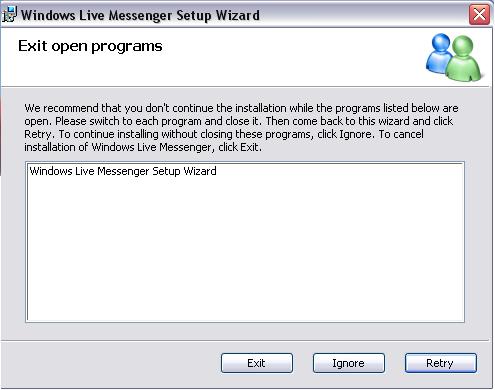Click the blue buddy figure in the Messenger logo

click(x=440, y=53)
